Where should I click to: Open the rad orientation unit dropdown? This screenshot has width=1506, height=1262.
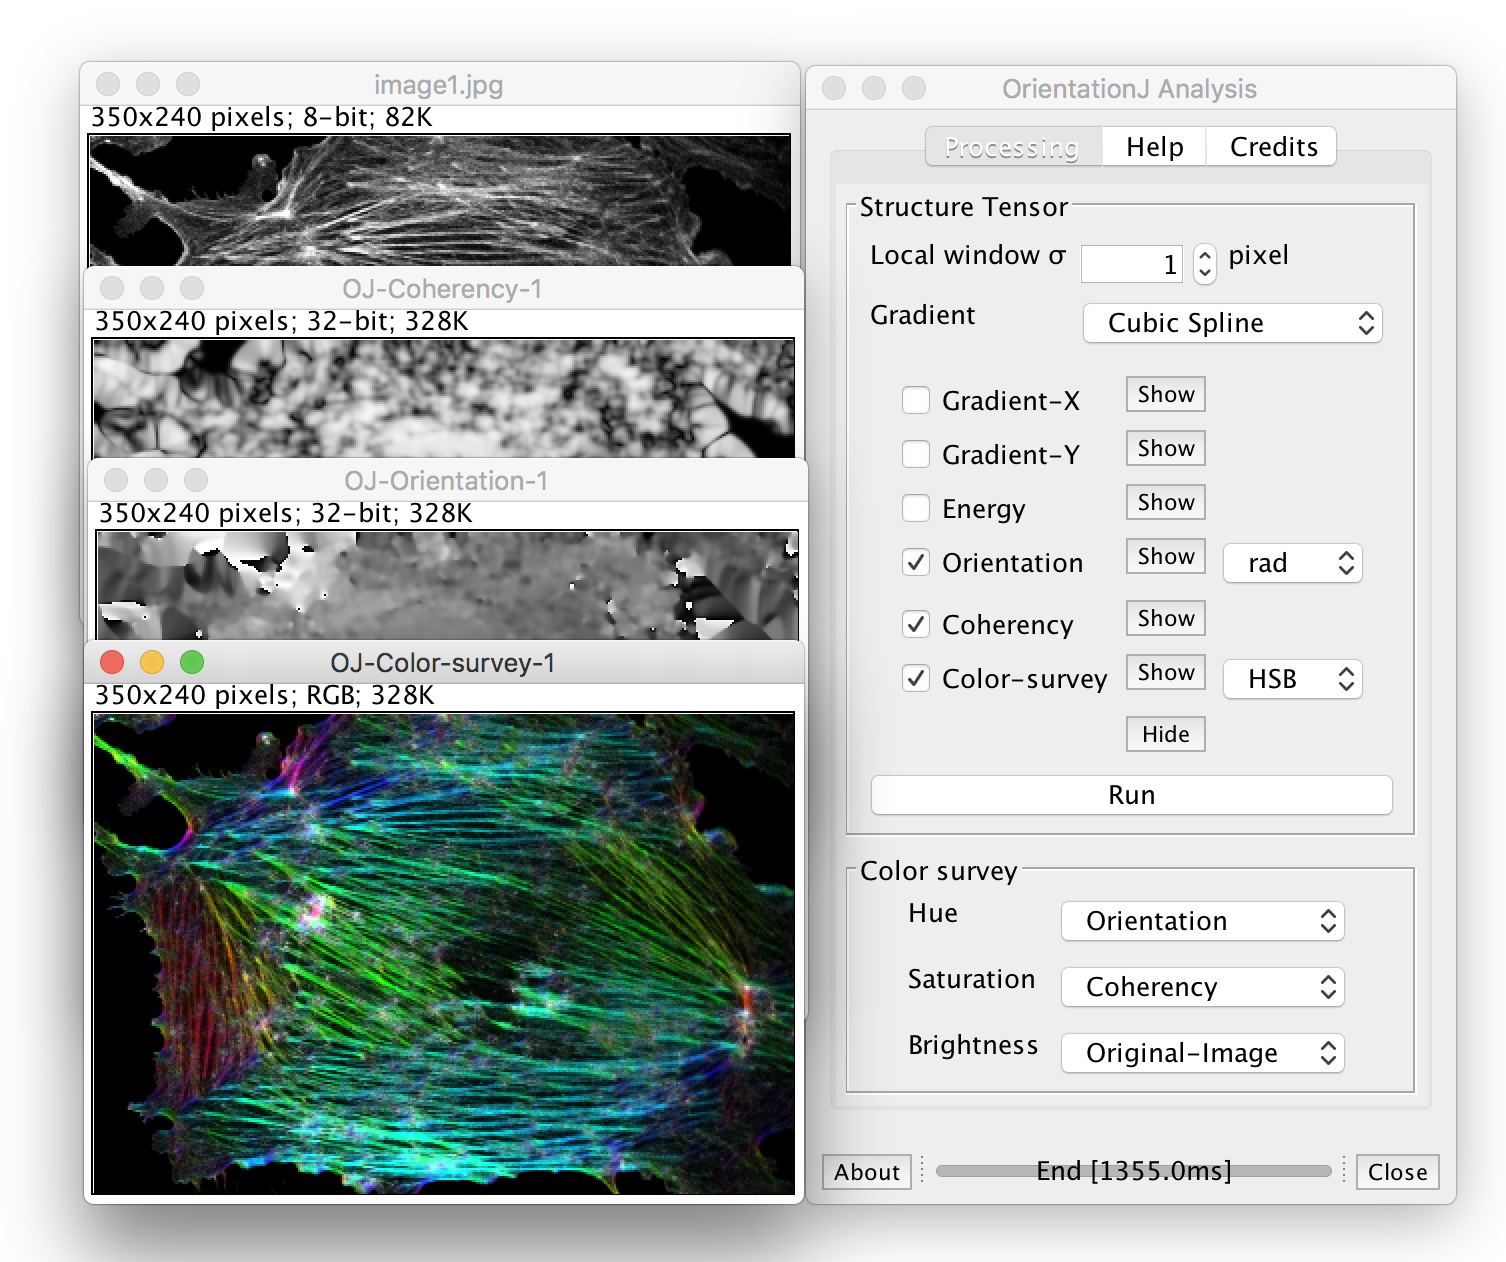point(1292,563)
